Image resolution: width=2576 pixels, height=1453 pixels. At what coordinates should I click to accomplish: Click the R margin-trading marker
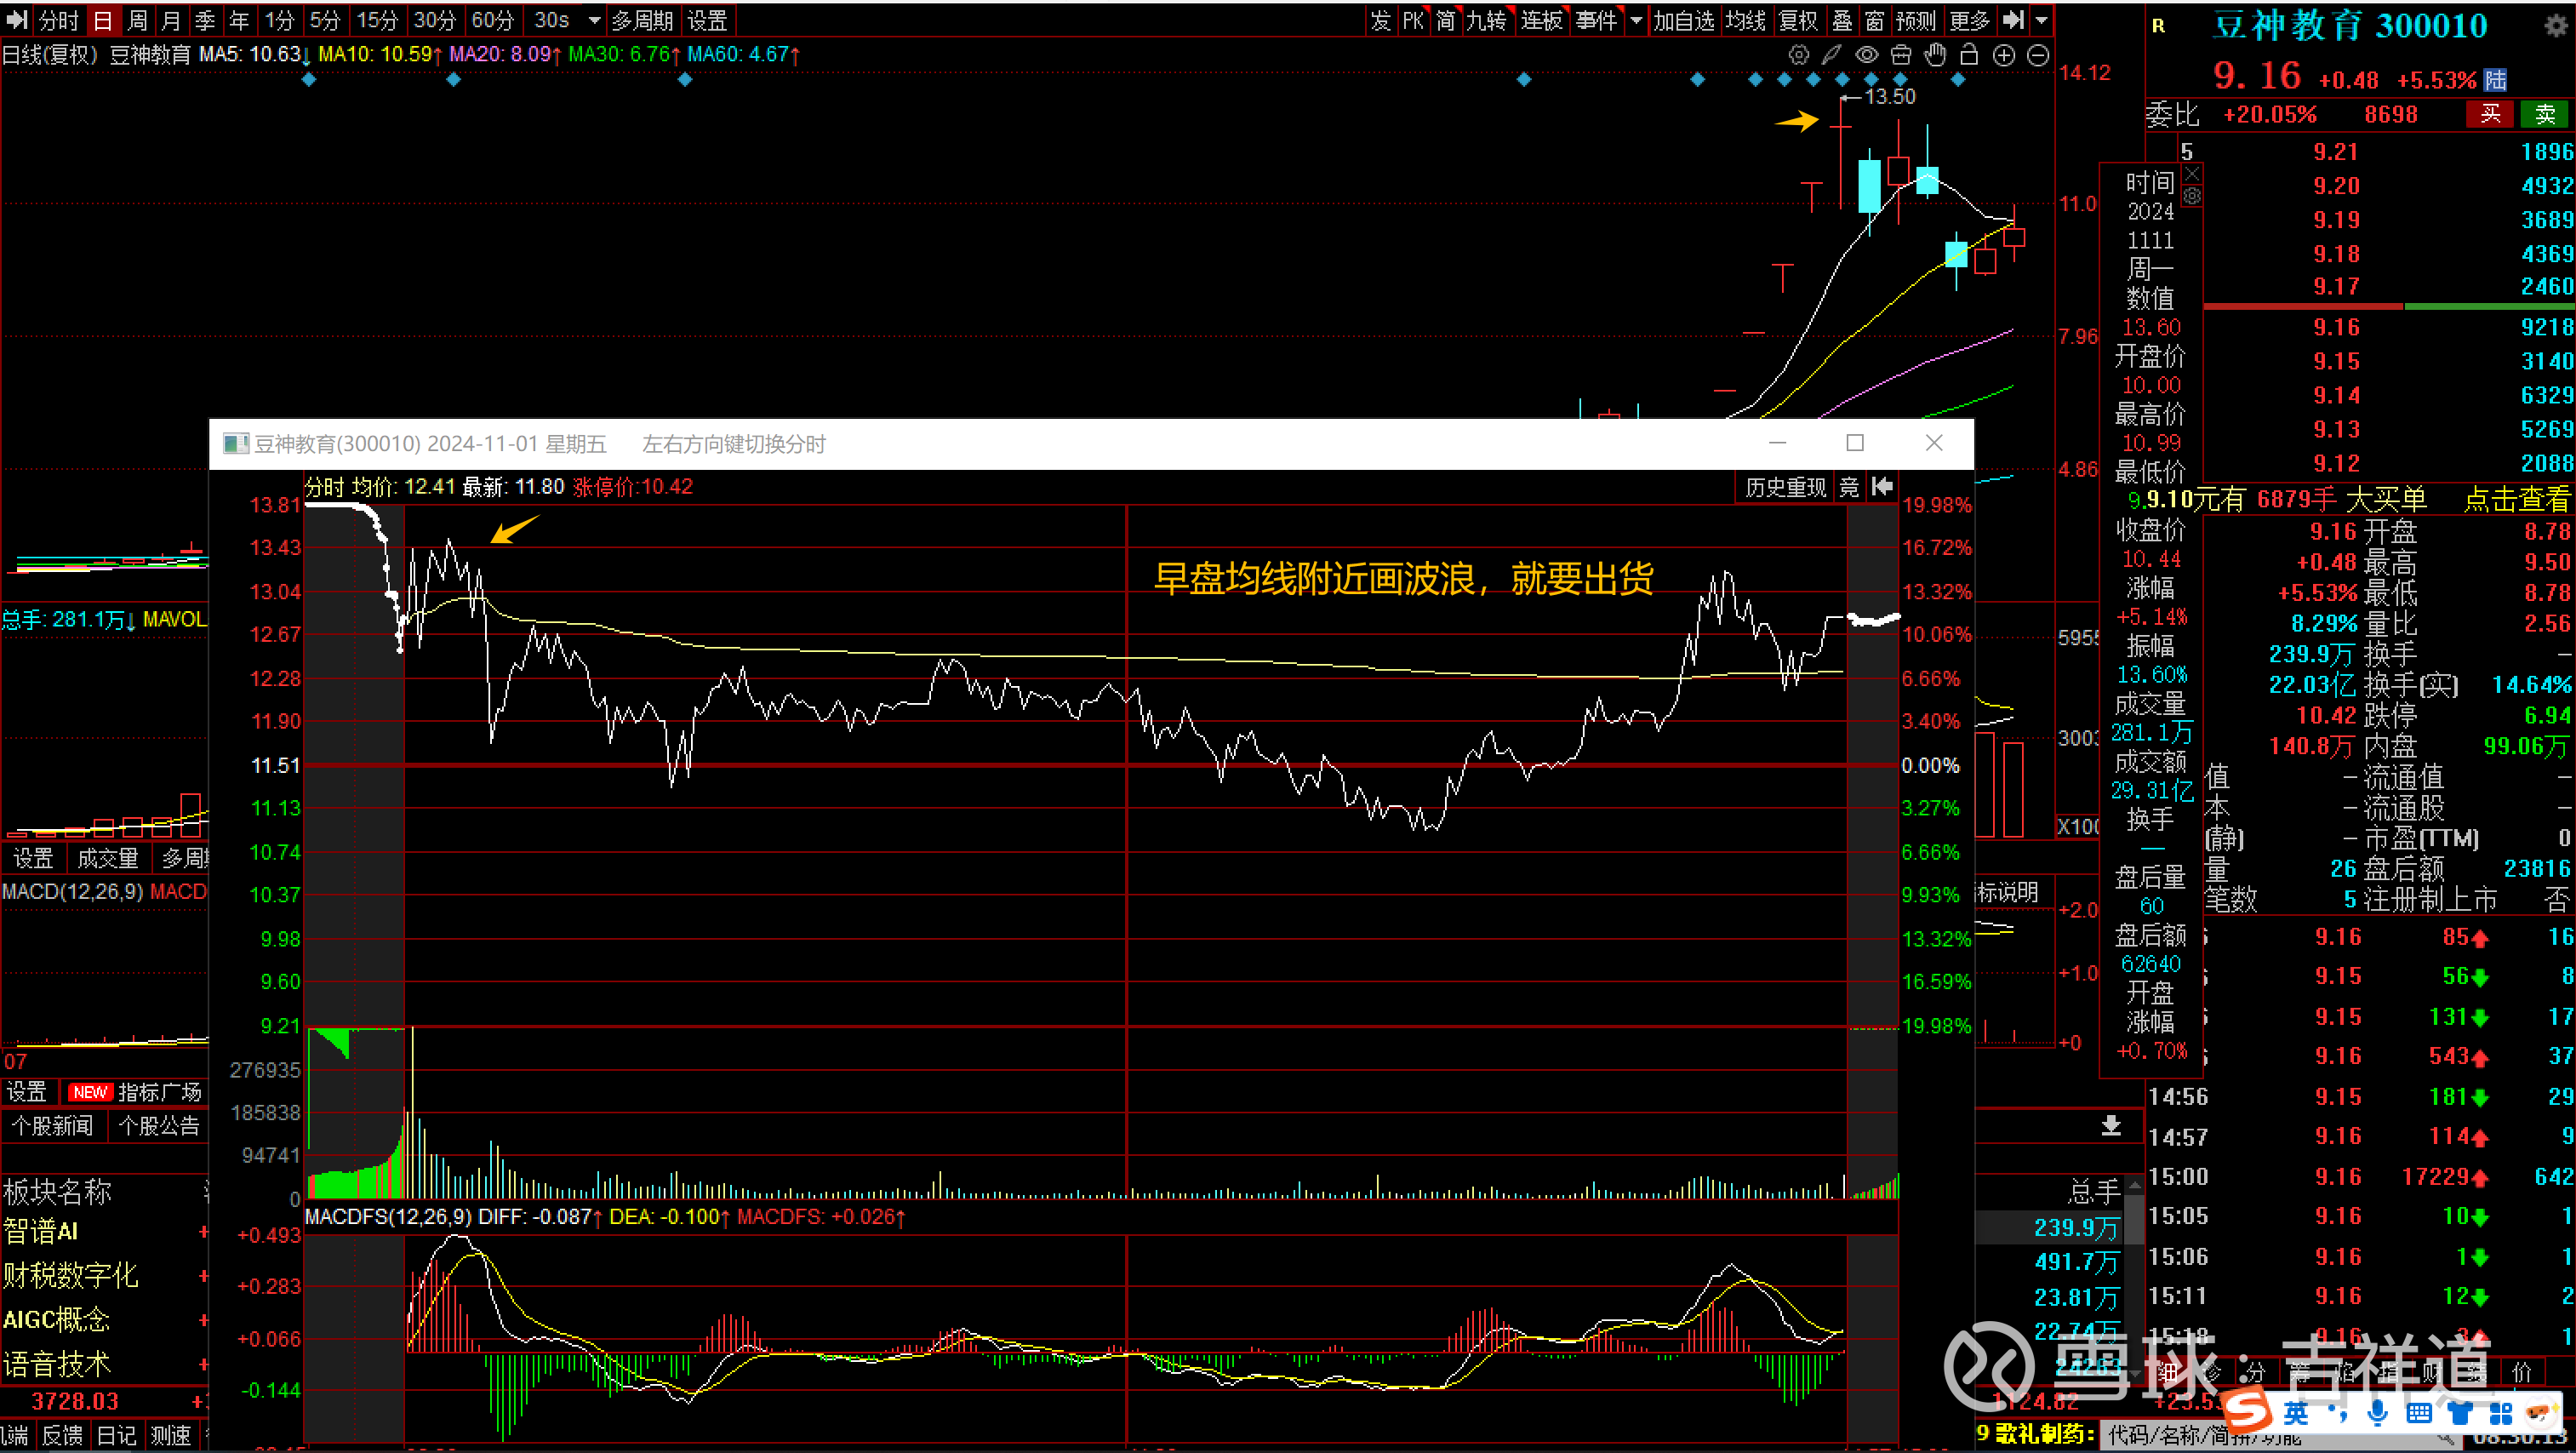point(2158,26)
